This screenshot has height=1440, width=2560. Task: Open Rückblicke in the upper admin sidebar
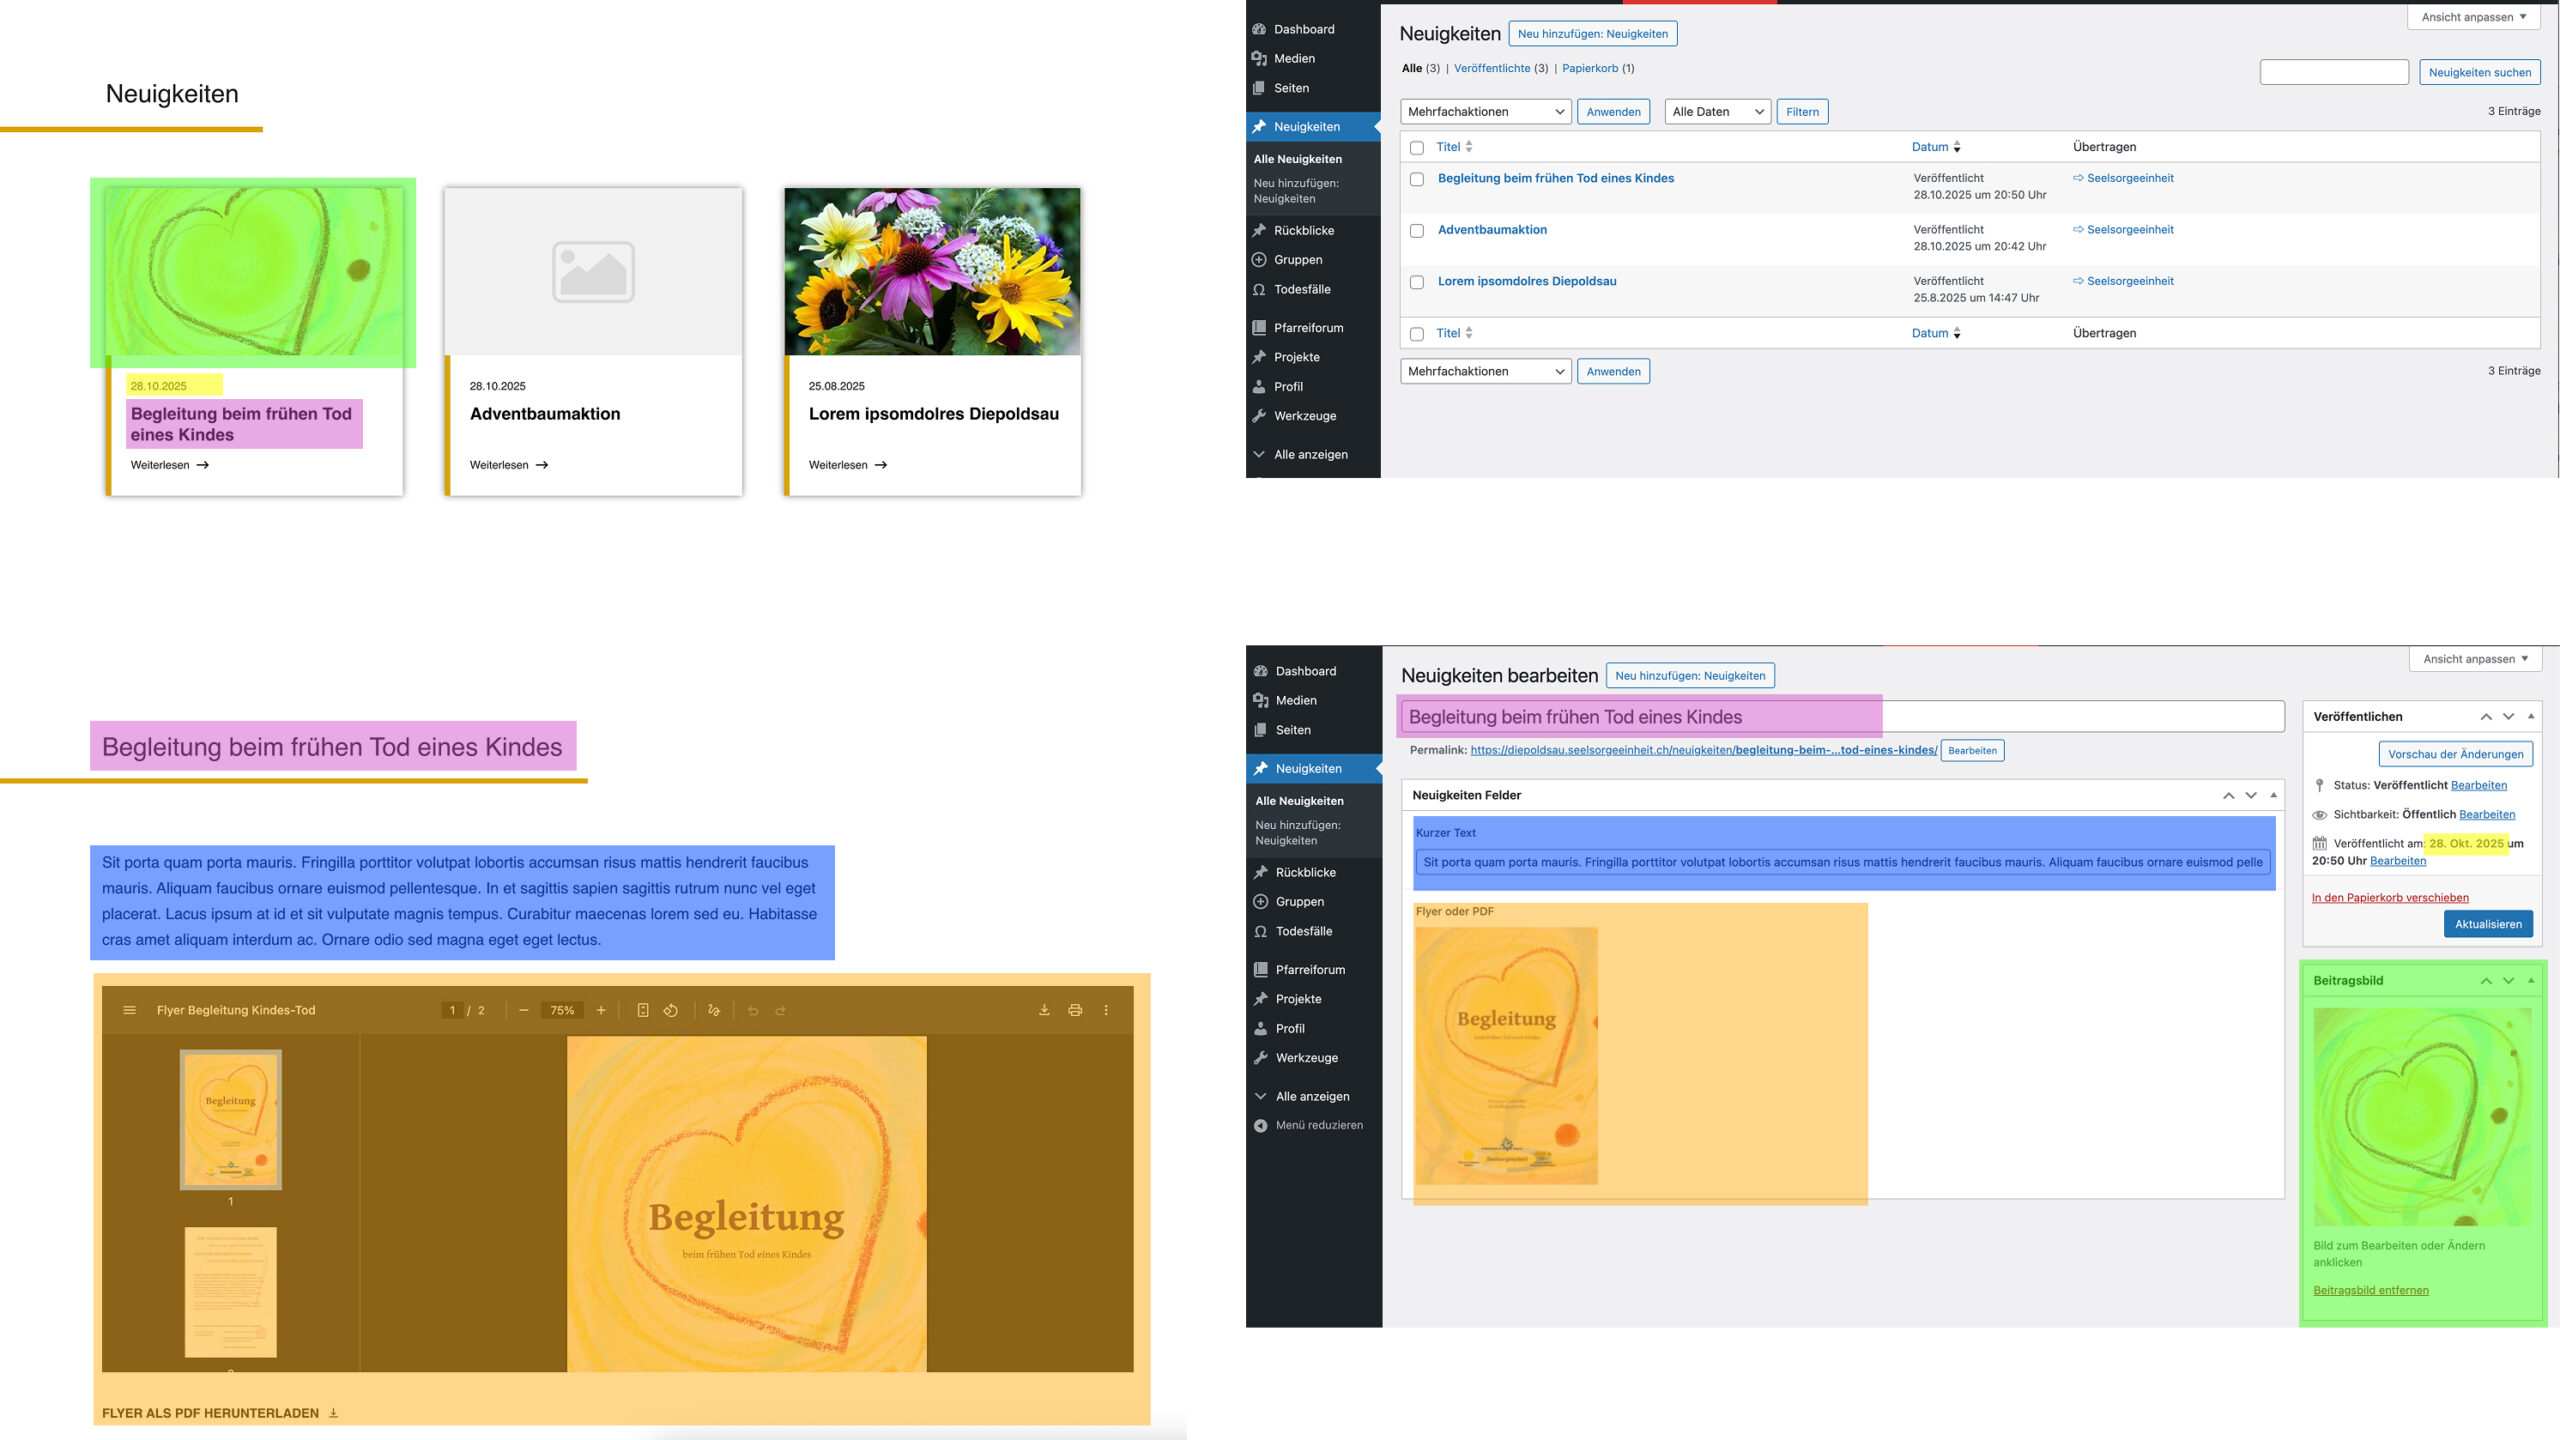(x=1303, y=230)
